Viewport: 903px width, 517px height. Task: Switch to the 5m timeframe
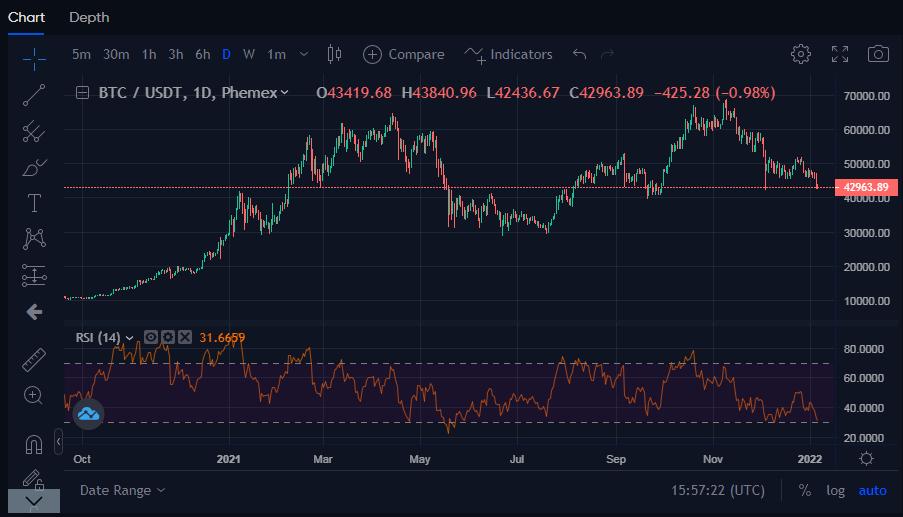tap(81, 54)
